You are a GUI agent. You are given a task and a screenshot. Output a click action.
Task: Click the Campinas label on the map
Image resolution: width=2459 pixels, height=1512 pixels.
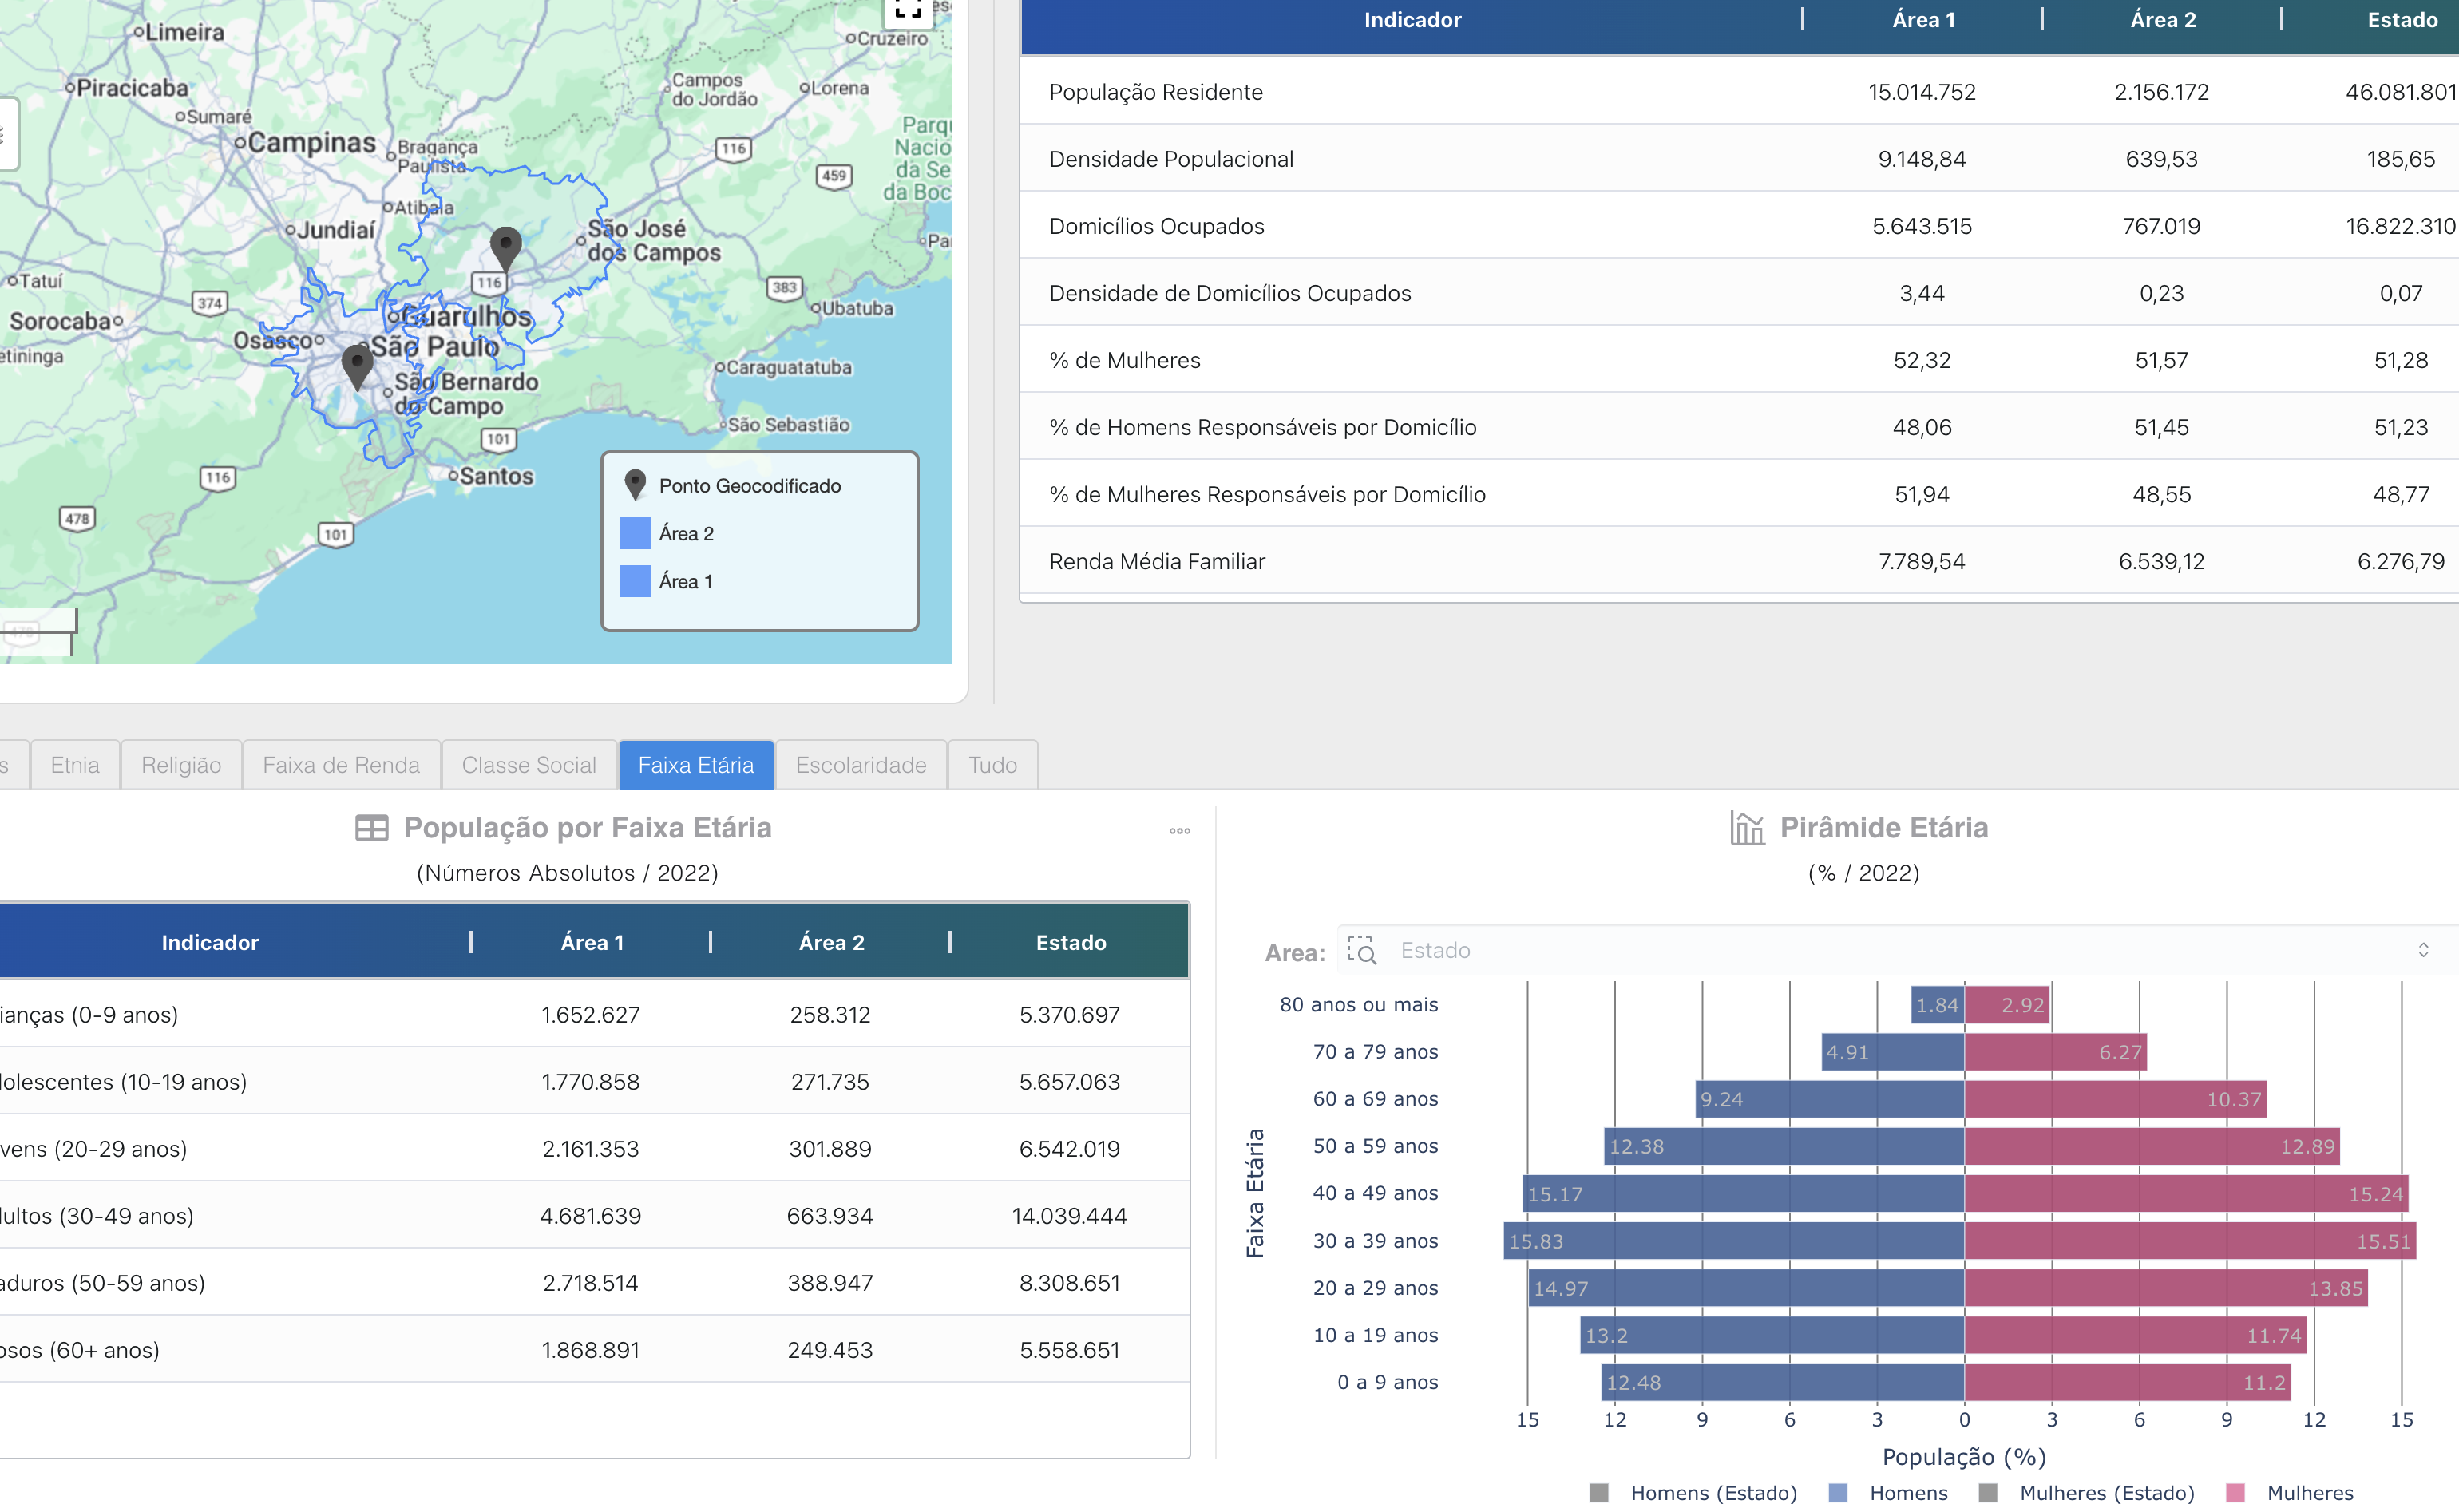(312, 142)
